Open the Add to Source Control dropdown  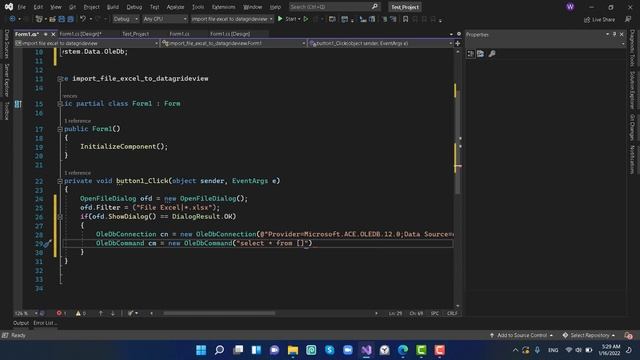(x=521, y=335)
